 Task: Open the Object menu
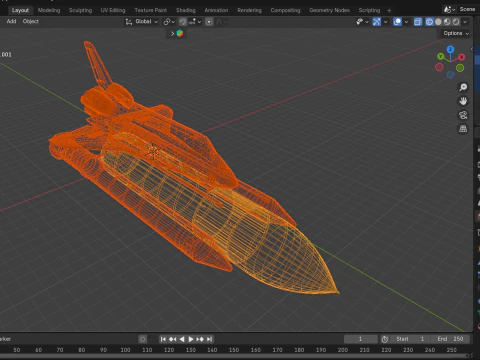tap(31, 21)
